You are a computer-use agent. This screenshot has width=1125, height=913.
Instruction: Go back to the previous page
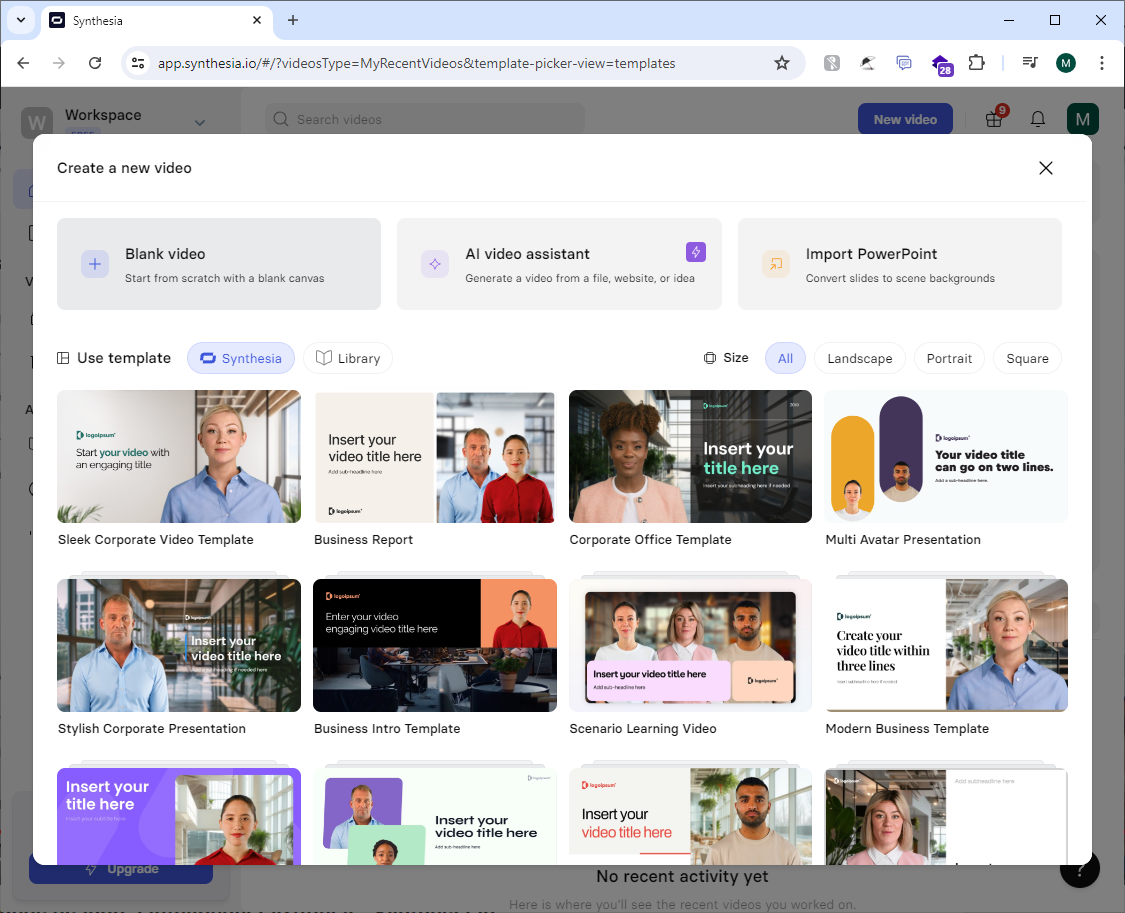(x=23, y=63)
